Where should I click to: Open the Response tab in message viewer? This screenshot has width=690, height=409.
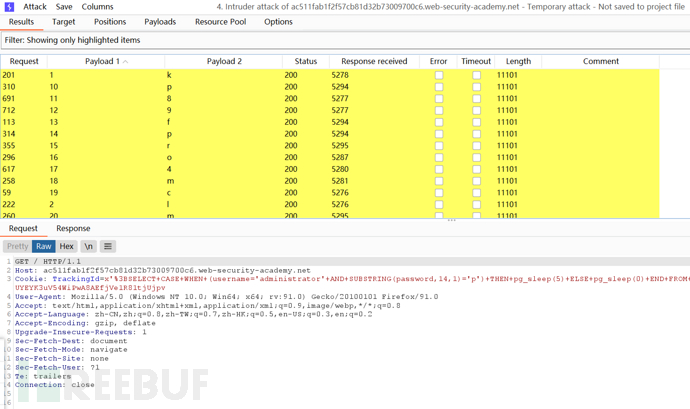[x=73, y=228]
